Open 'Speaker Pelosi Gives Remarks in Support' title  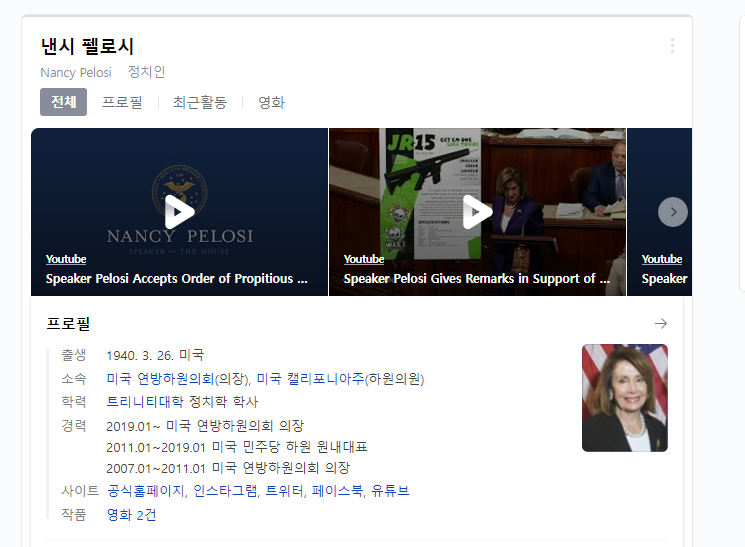(x=477, y=278)
